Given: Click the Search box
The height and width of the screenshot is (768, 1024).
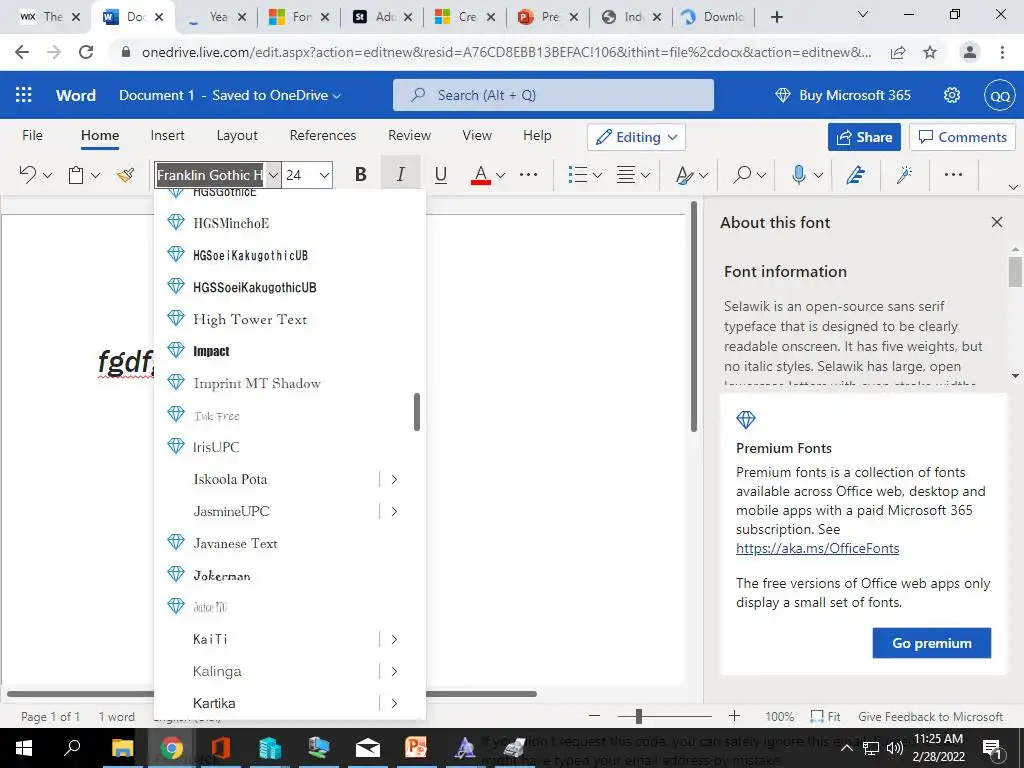Looking at the screenshot, I should [553, 95].
